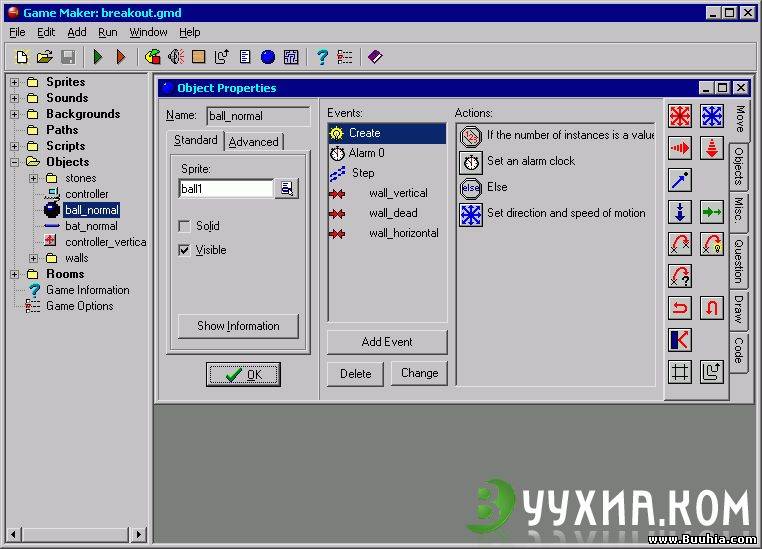This screenshot has height=549, width=762.
Task: Add a path using toolbar icon
Action: pyautogui.click(x=222, y=57)
